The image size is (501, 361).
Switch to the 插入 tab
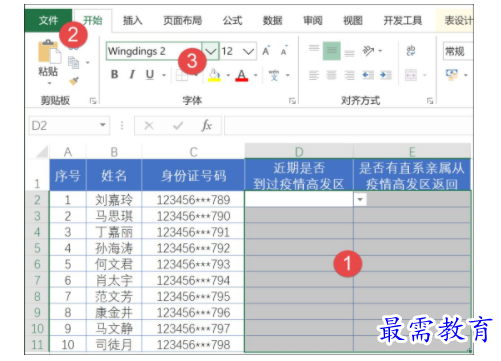pos(132,21)
